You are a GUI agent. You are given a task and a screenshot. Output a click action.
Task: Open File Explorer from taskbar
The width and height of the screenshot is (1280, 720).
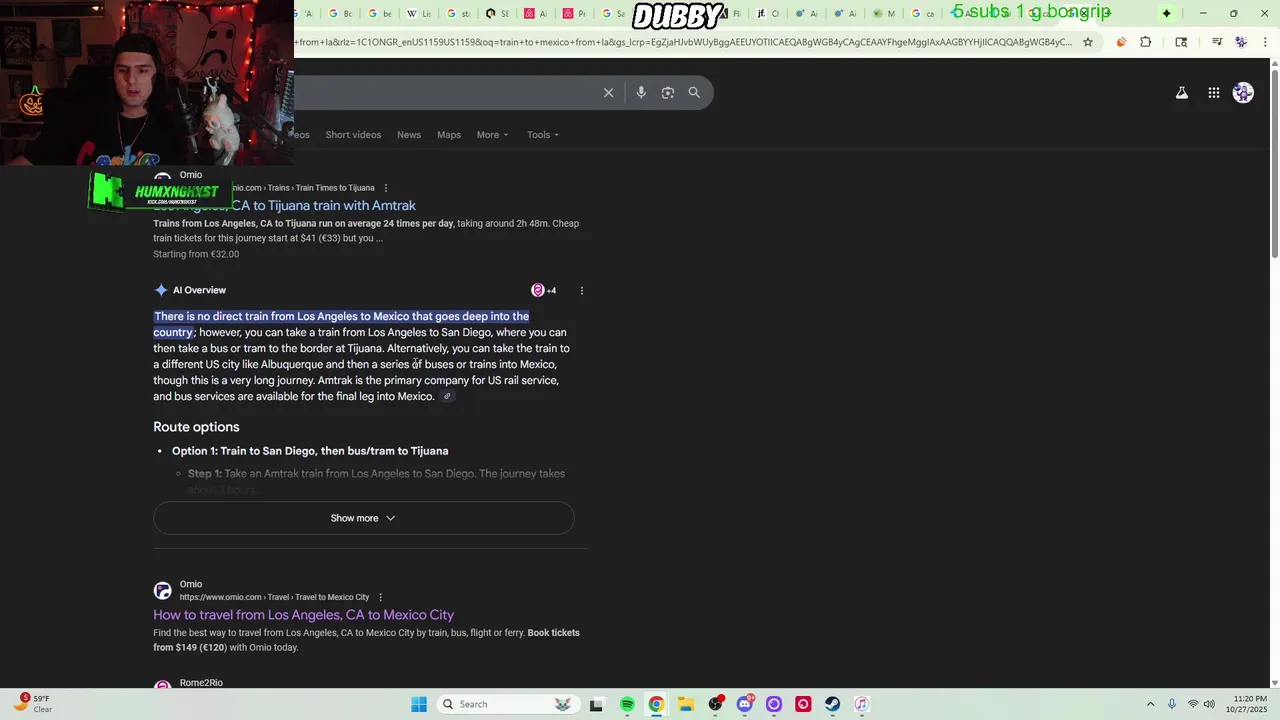pyautogui.click(x=685, y=704)
